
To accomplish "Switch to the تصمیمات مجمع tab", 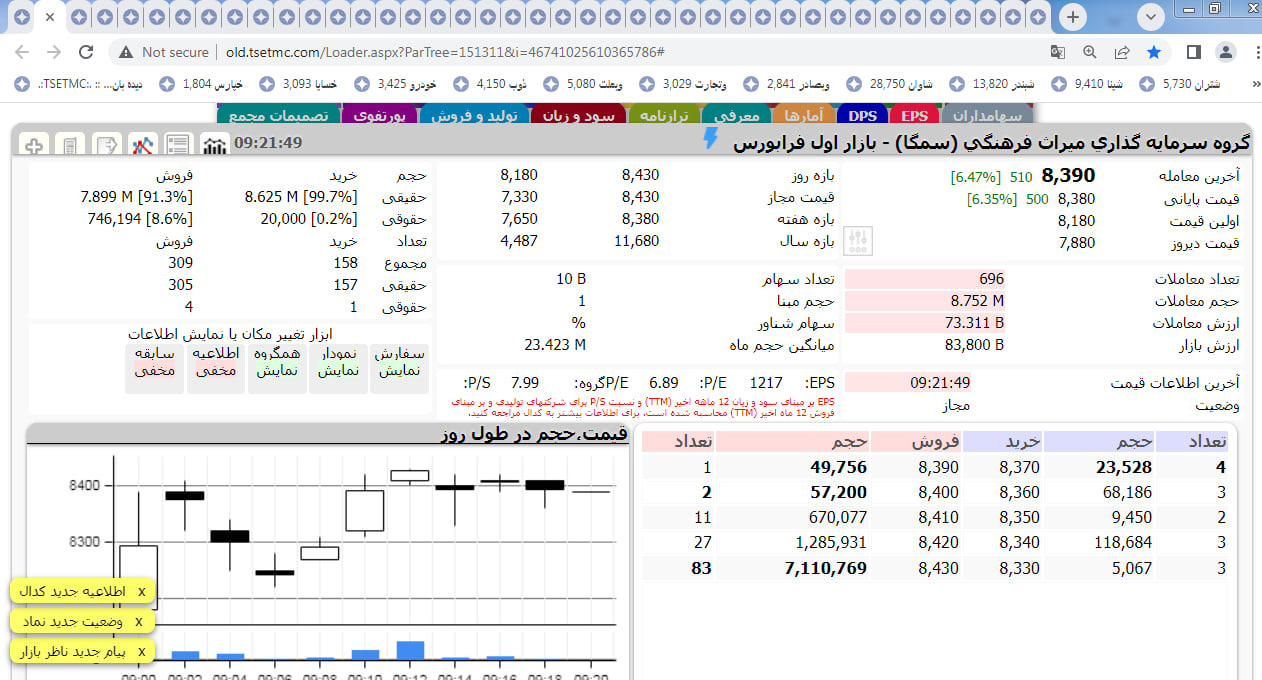I will pyautogui.click(x=278, y=115).
